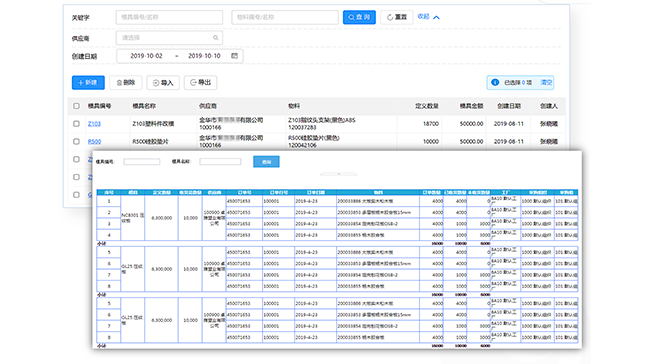Click 模具编号 input in report window
The height and width of the screenshot is (364, 648).
click(142, 162)
